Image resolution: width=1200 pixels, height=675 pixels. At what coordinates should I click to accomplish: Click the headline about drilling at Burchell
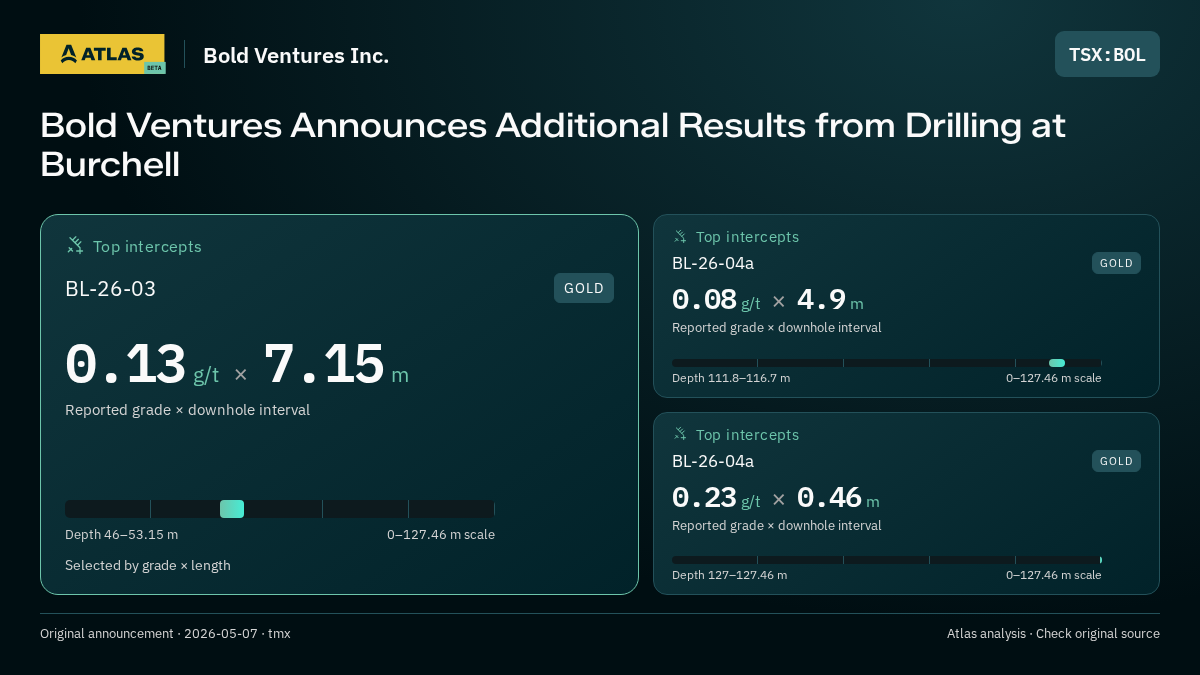(553, 145)
